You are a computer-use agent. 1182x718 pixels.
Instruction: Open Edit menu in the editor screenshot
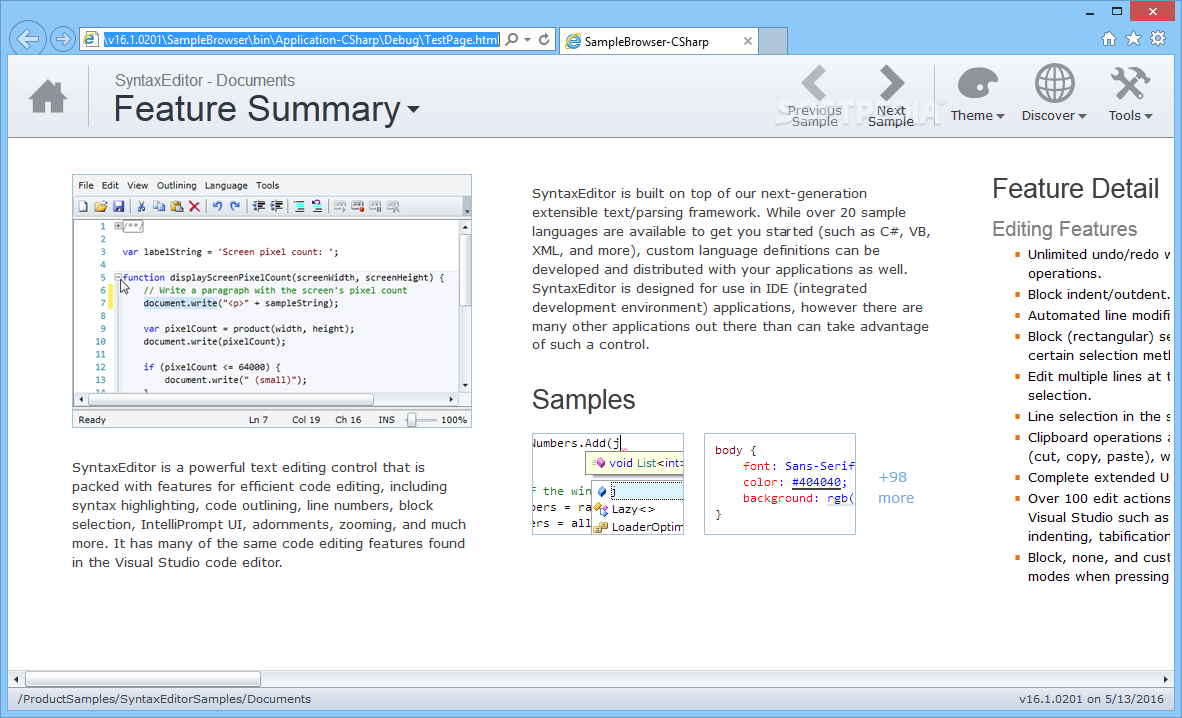pos(110,186)
